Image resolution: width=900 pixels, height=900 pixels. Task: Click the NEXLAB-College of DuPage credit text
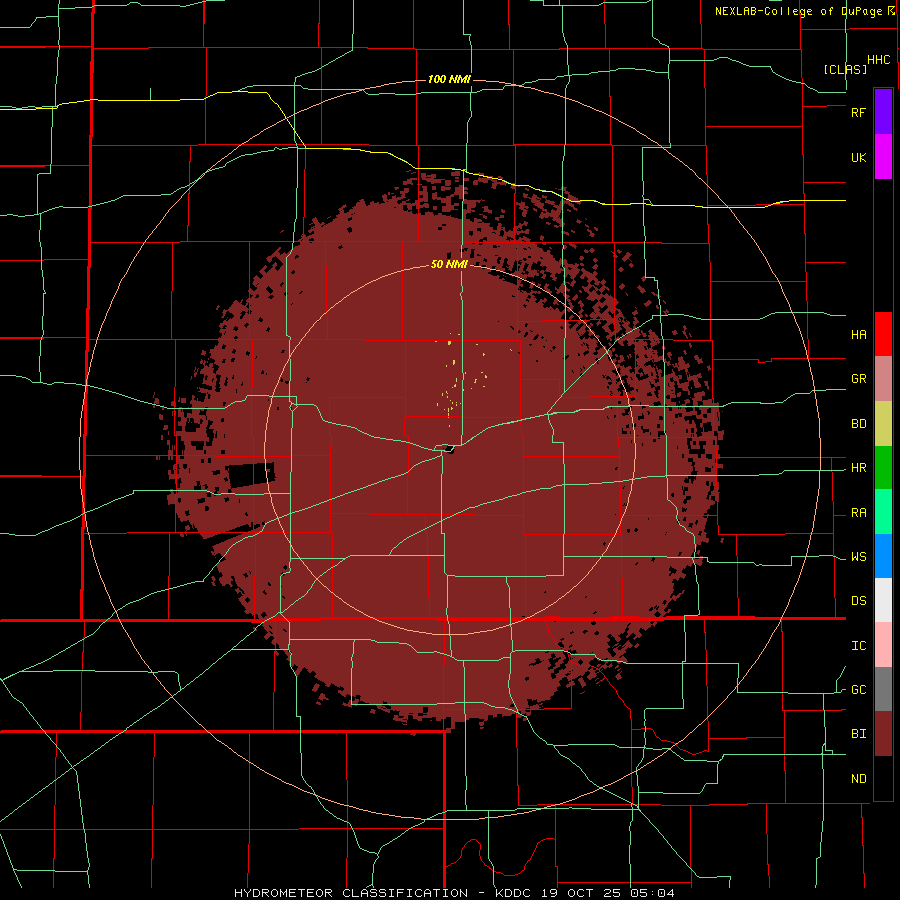click(800, 11)
